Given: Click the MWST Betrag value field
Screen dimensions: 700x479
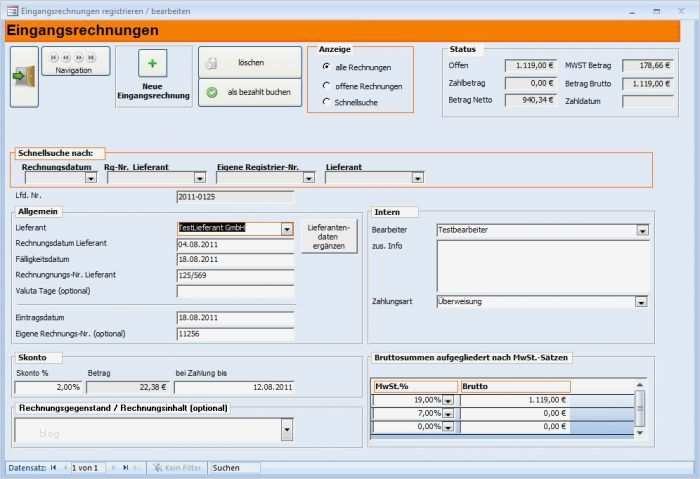Looking at the screenshot, I should click(648, 66).
